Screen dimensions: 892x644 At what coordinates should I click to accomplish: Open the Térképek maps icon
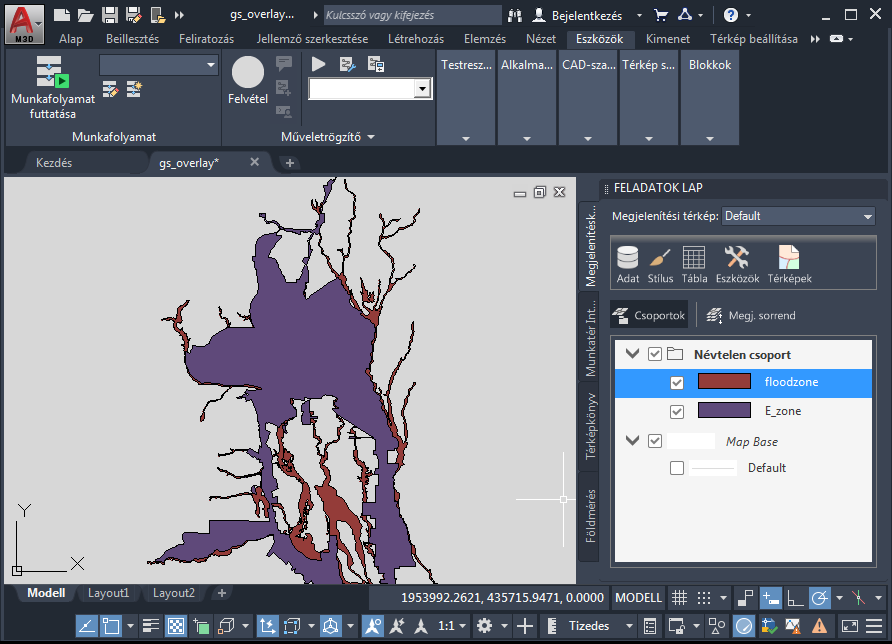pos(789,264)
